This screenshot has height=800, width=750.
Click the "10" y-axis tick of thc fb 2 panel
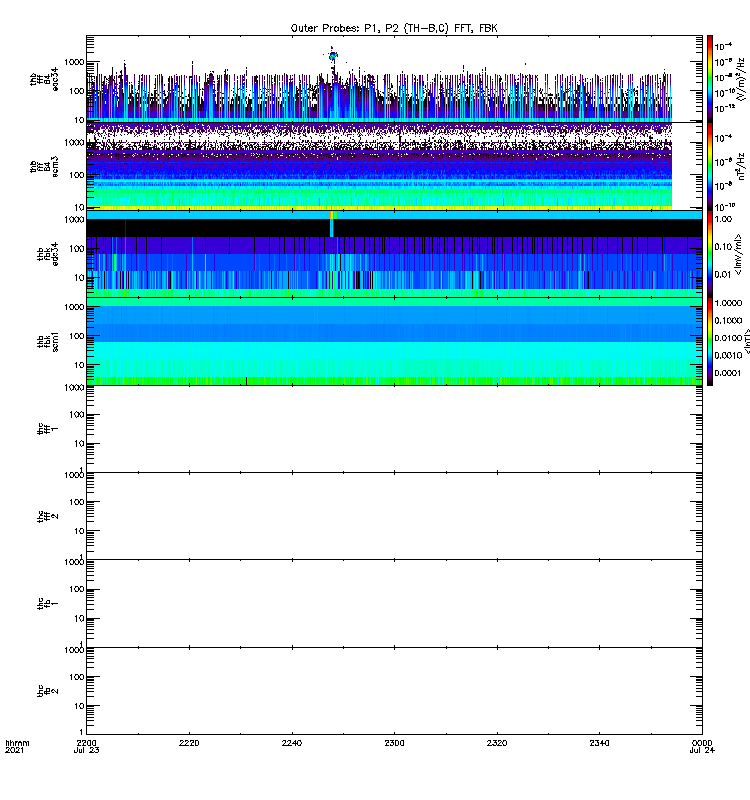click(x=79, y=706)
